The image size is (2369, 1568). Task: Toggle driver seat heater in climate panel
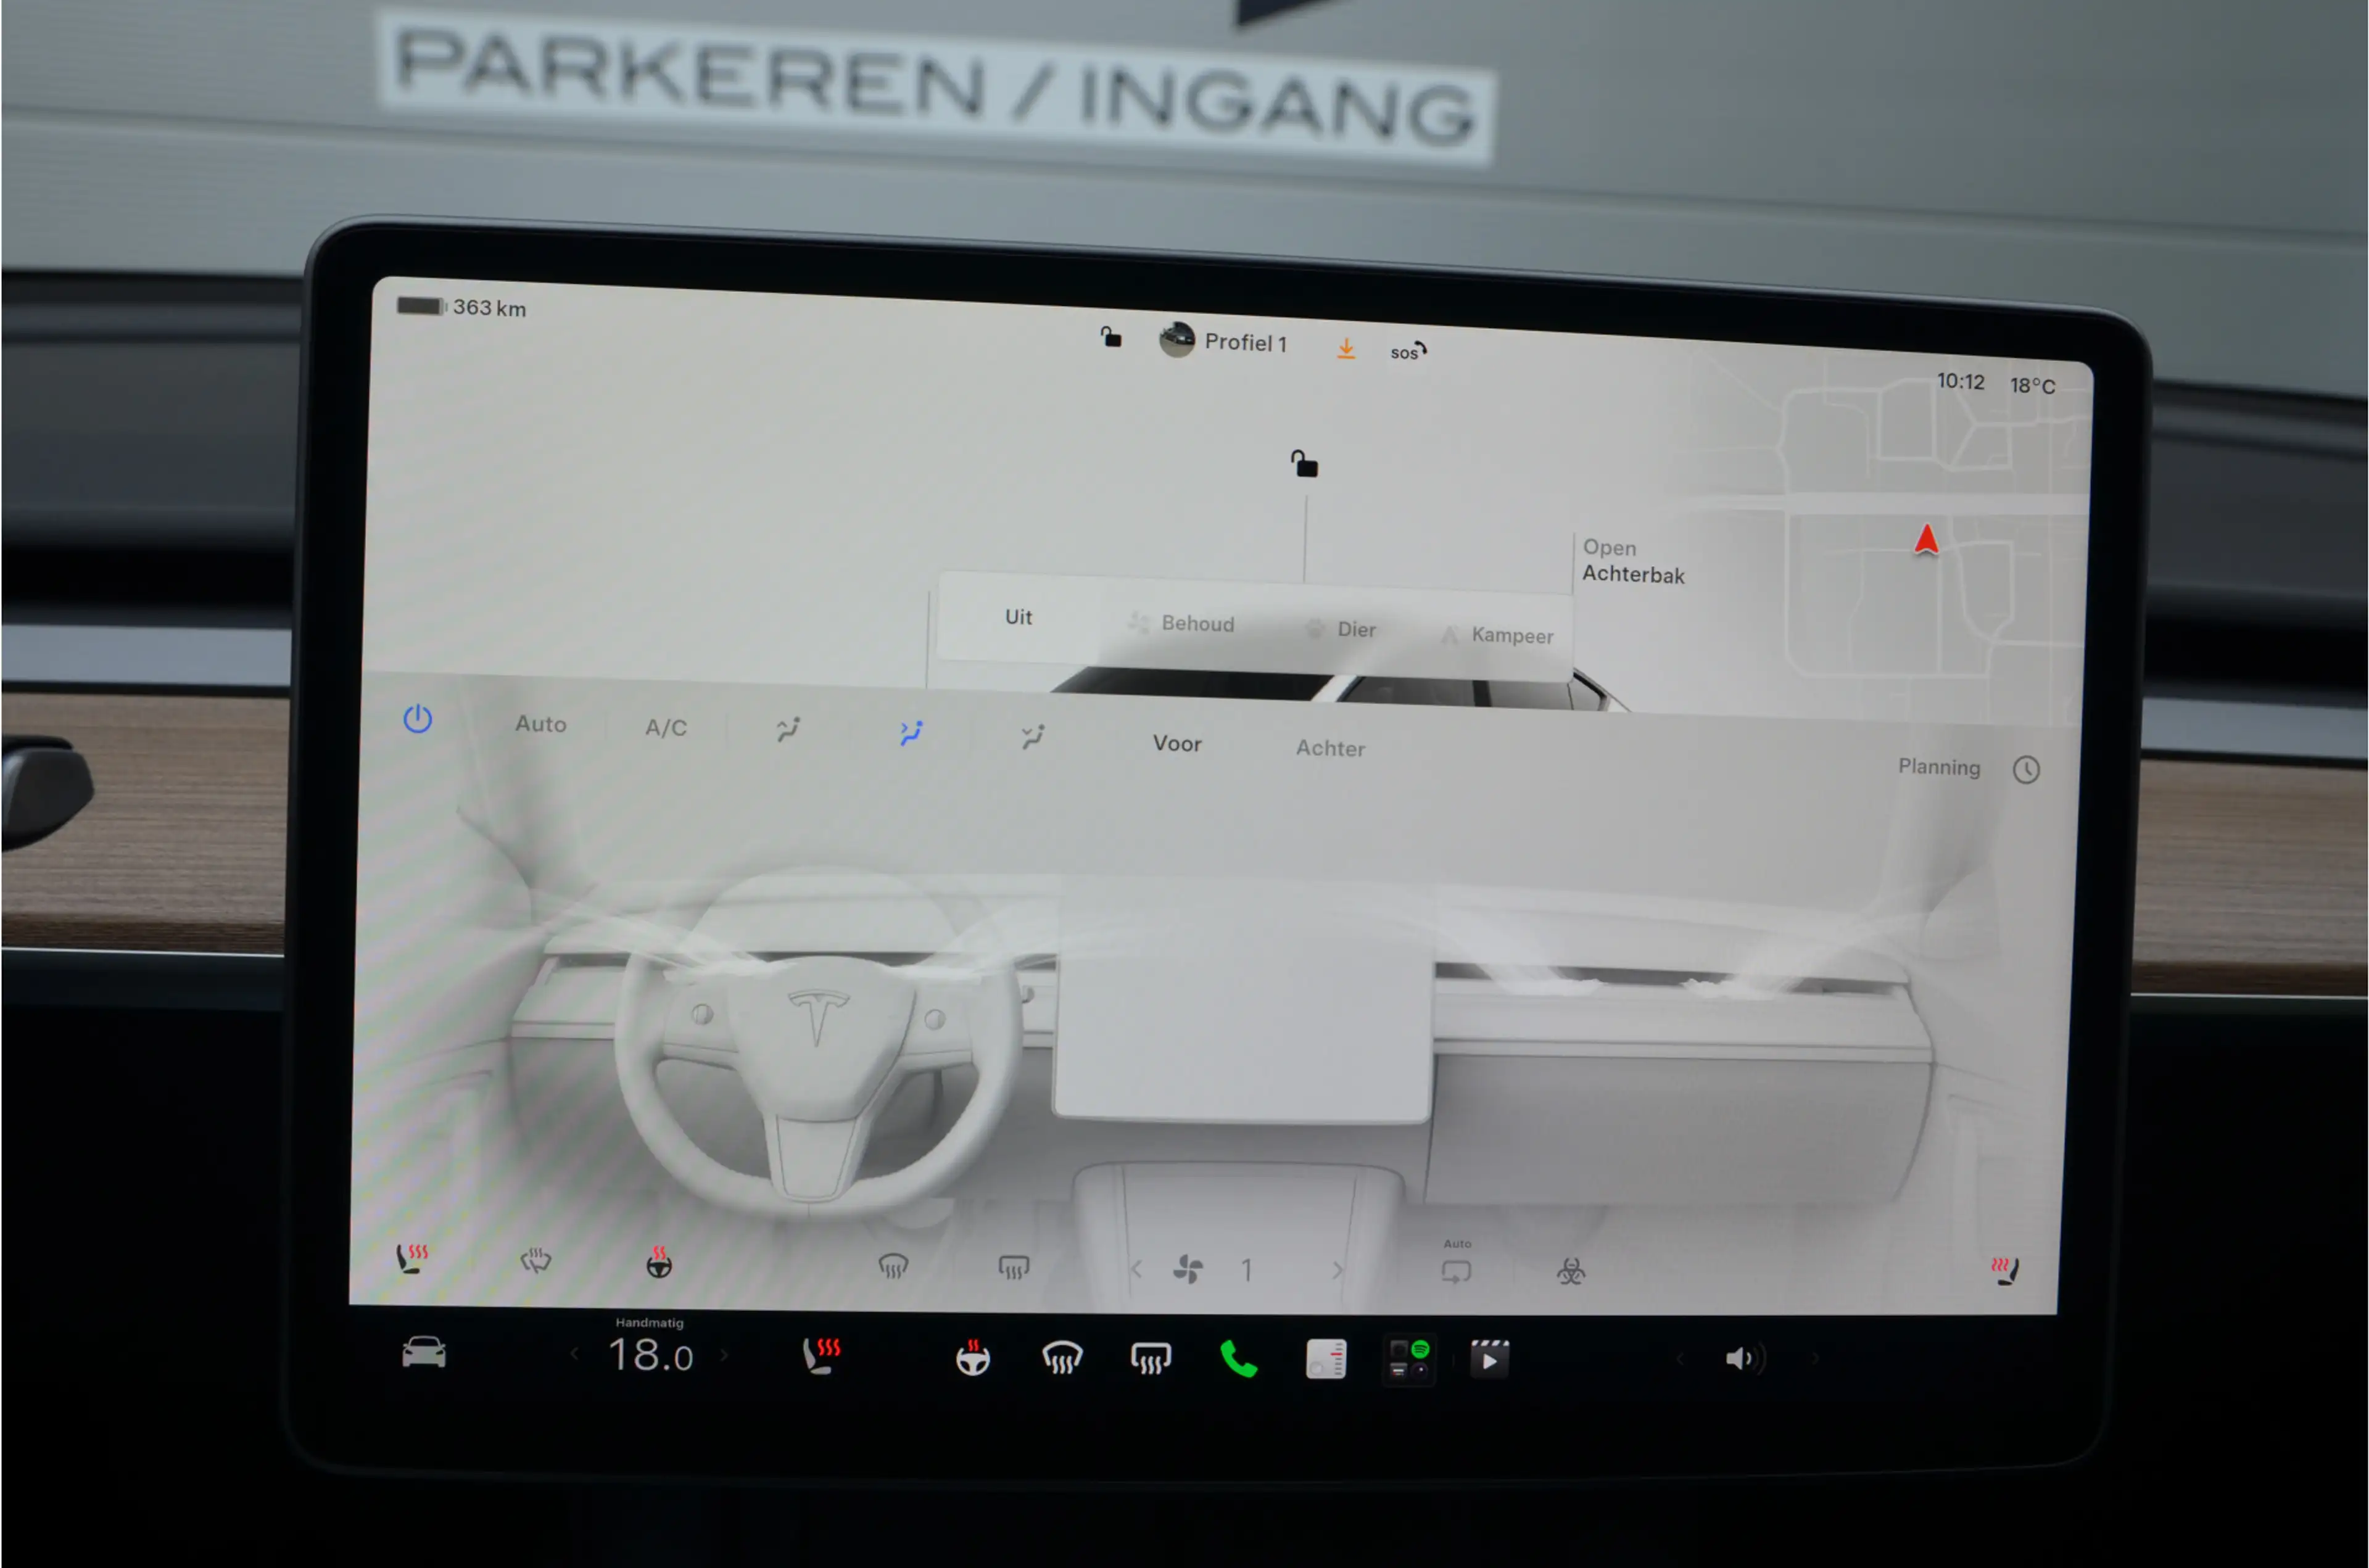point(411,1258)
